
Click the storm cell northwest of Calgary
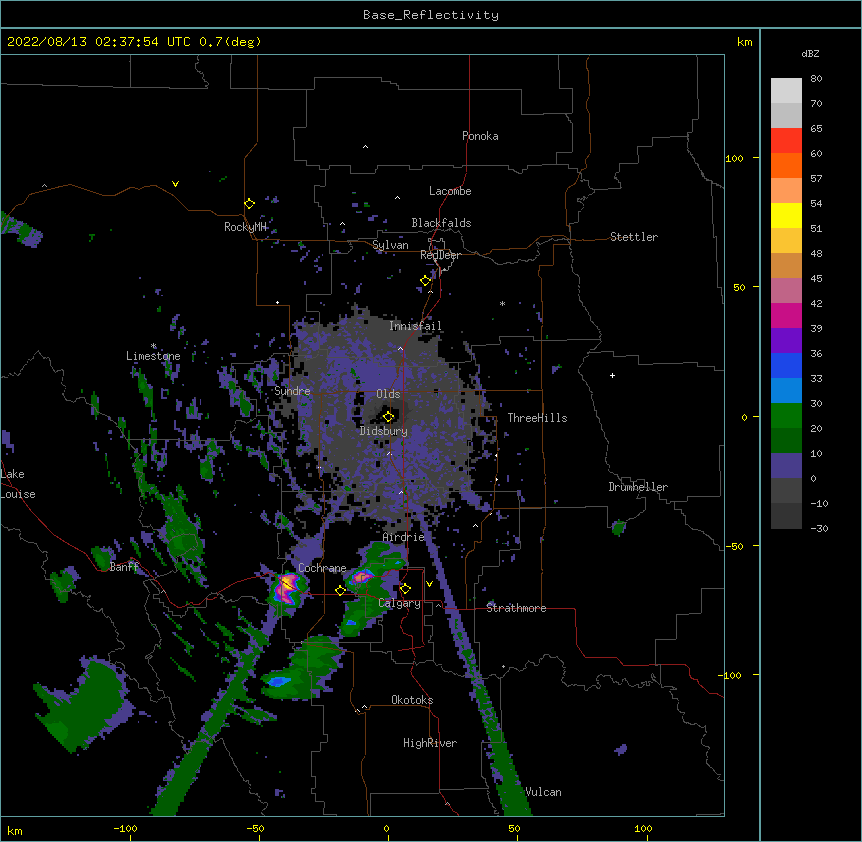361,577
